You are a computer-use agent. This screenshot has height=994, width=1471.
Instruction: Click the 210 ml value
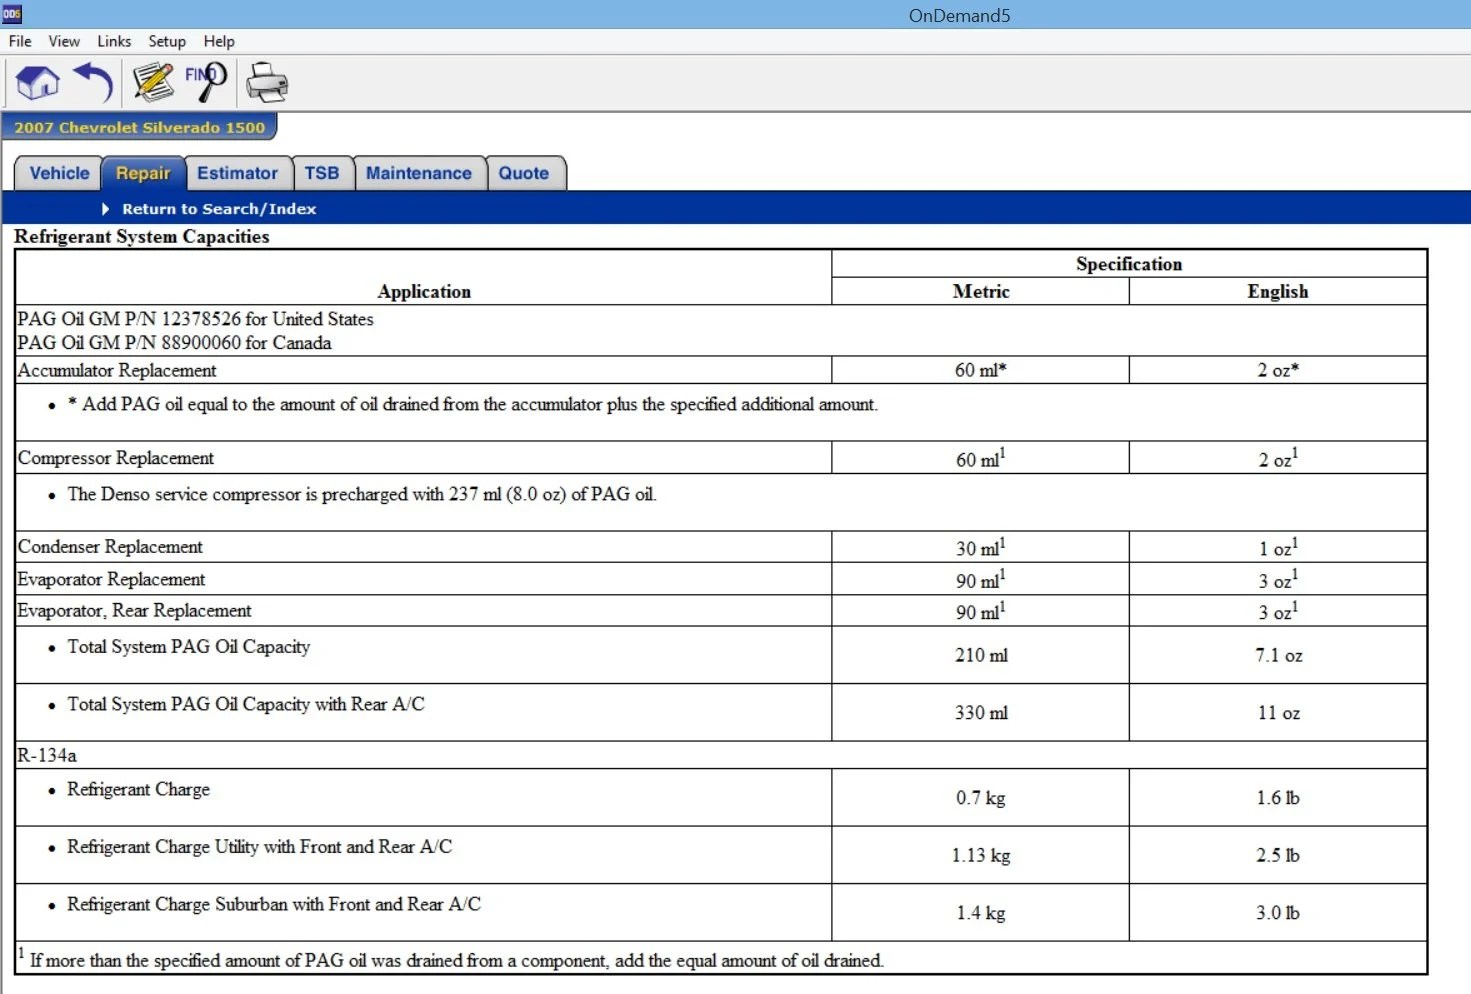981,655
